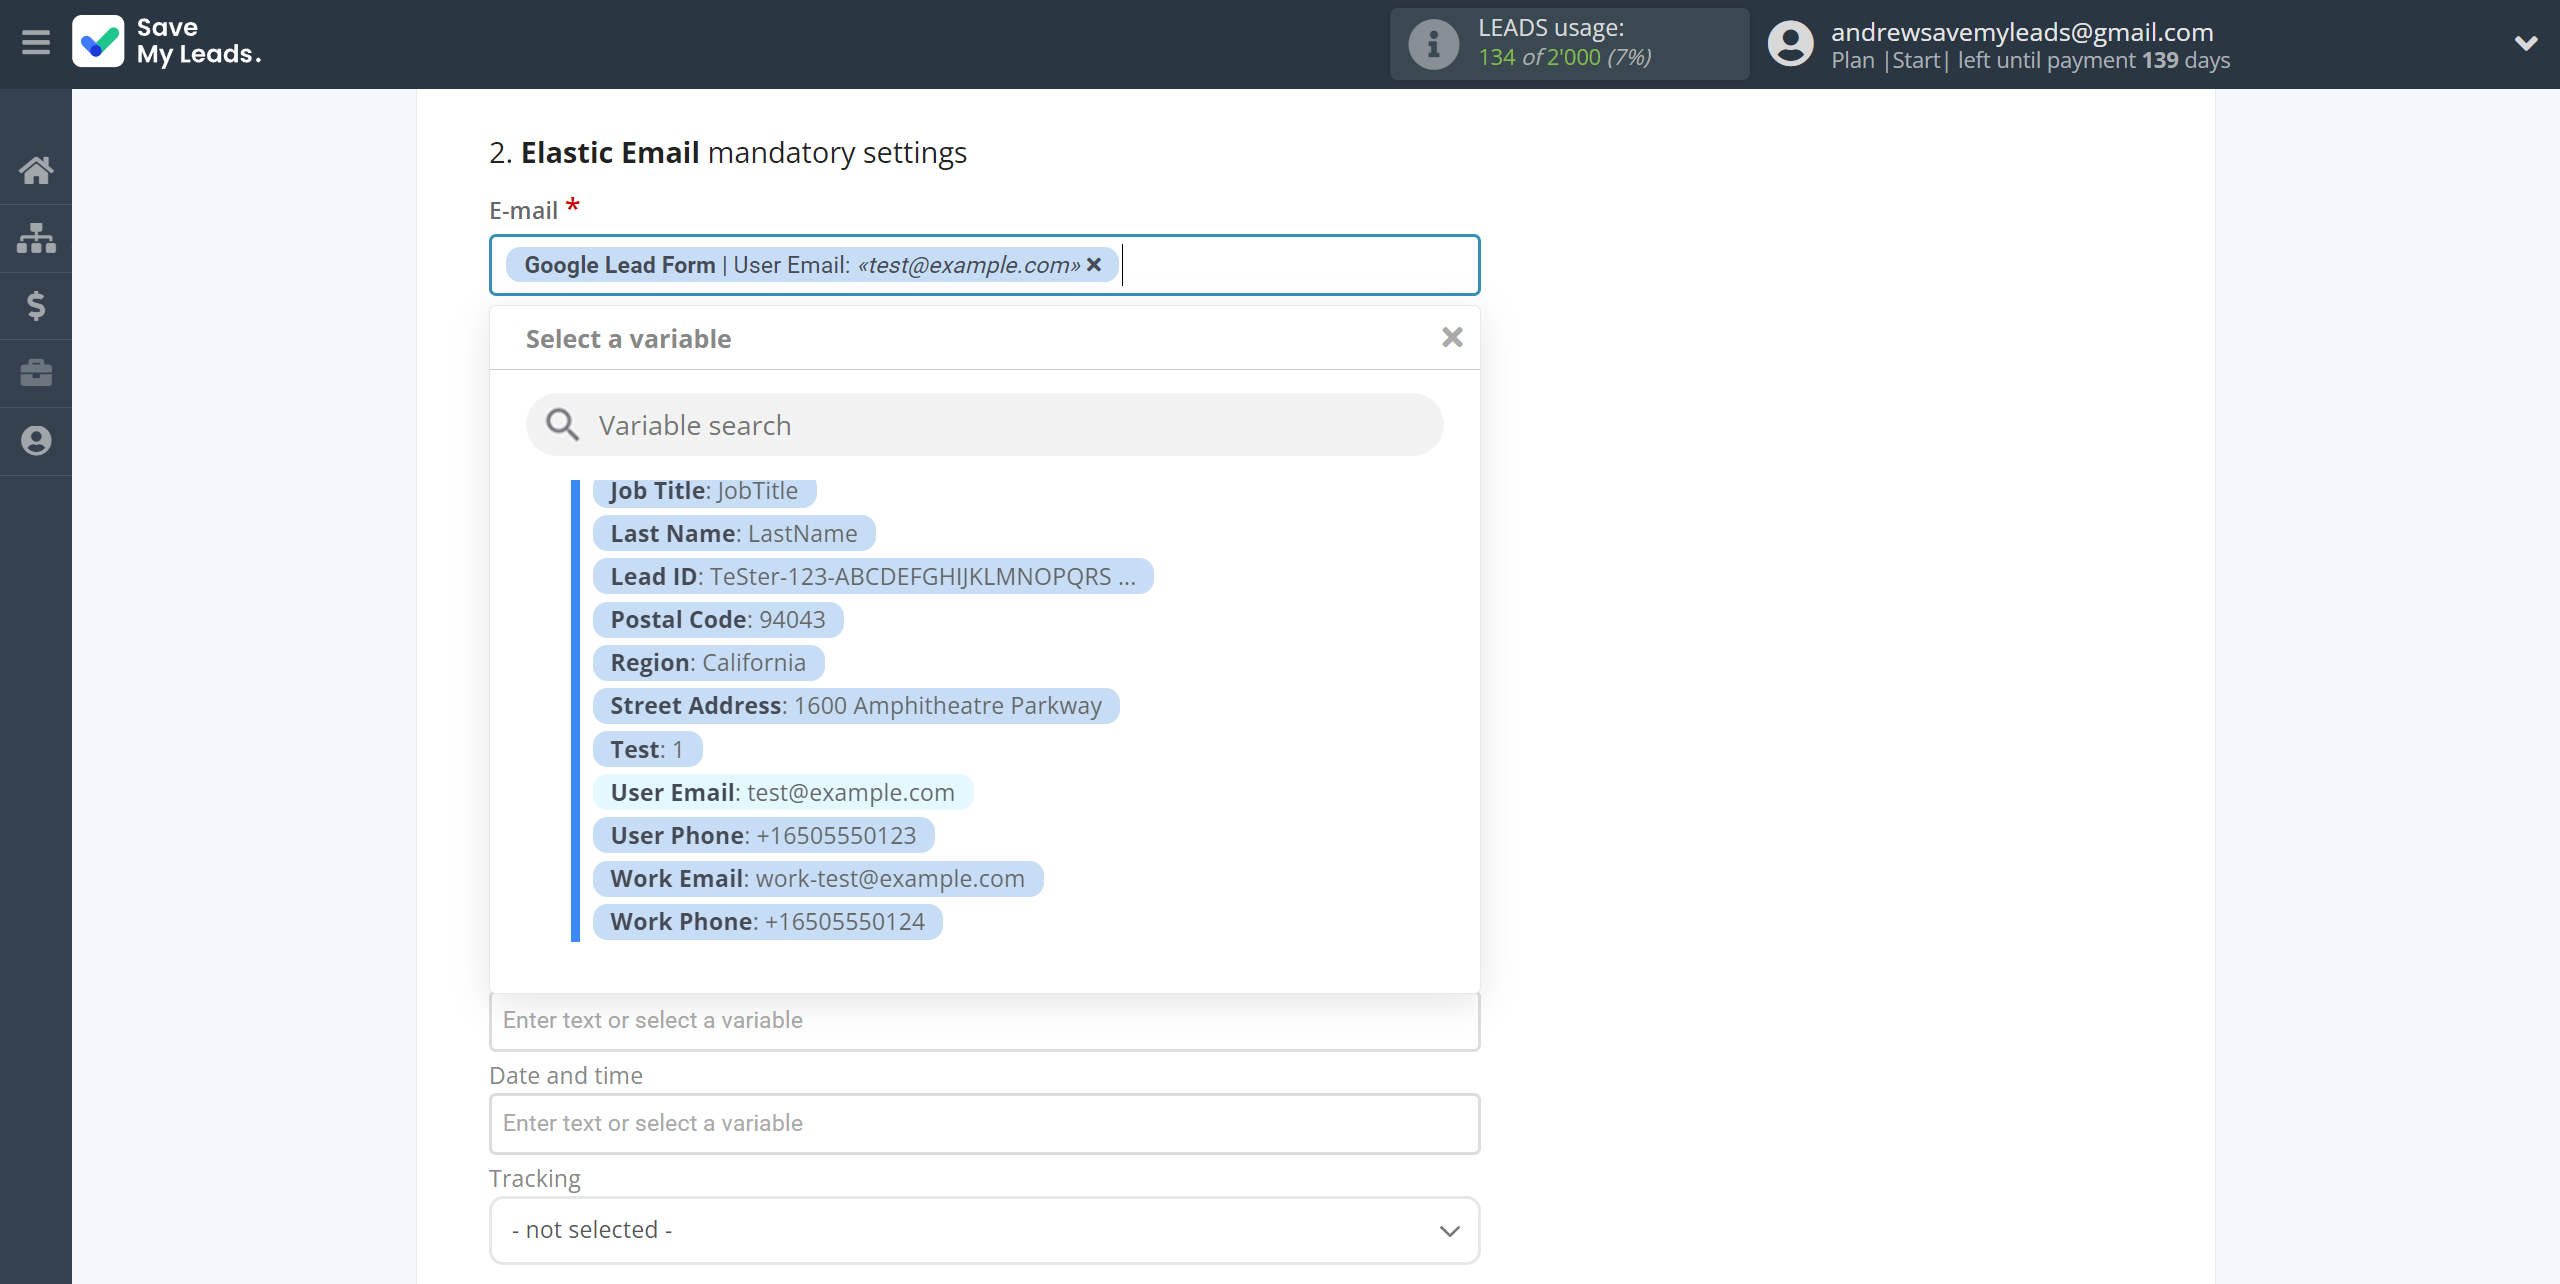Click the Date and time input field
Viewport: 2560px width, 1284px height.
(984, 1124)
